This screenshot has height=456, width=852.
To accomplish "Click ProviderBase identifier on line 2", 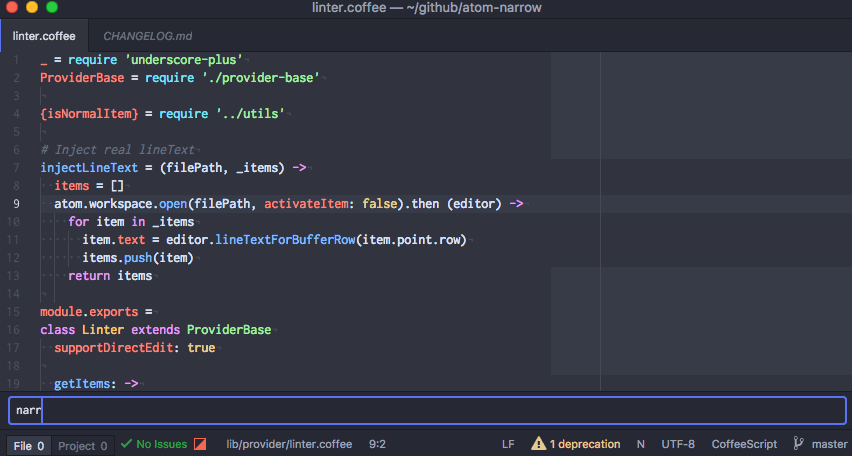I will [x=82, y=78].
